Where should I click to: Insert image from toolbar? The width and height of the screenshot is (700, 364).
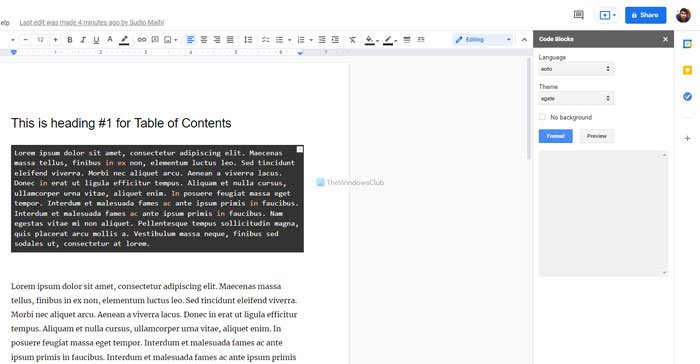click(168, 40)
